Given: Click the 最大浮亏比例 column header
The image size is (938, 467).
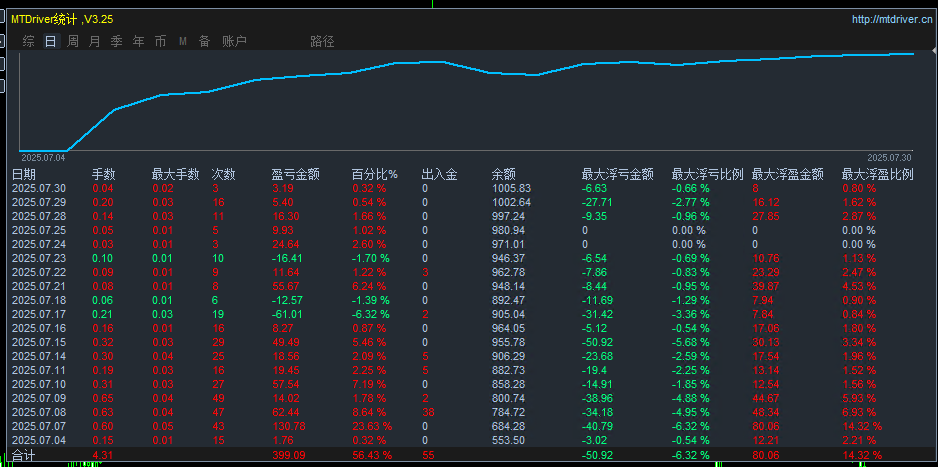Looking at the screenshot, I should 708,175.
